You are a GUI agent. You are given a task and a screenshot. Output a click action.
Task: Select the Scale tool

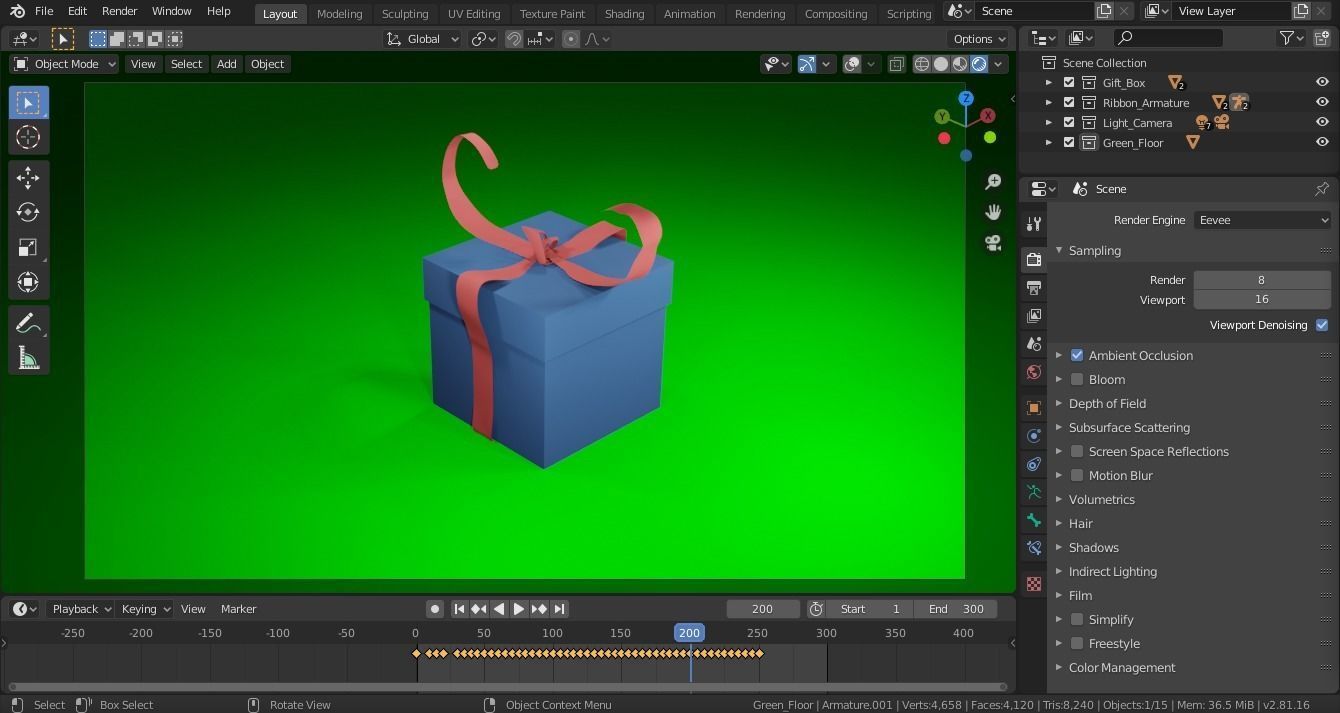point(28,247)
